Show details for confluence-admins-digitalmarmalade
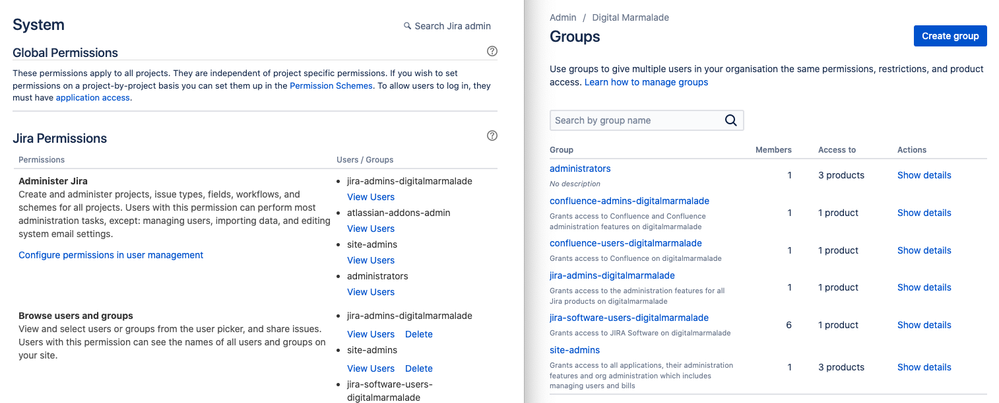Viewport: 999px width, 403px height. [924, 213]
